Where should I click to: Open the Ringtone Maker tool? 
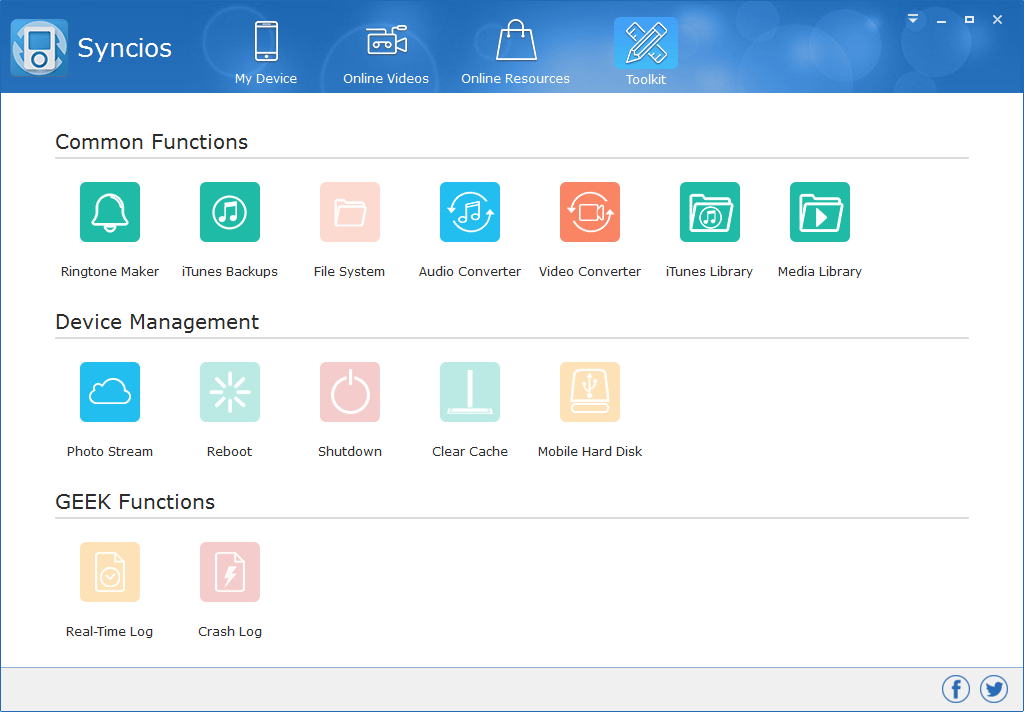pos(110,212)
